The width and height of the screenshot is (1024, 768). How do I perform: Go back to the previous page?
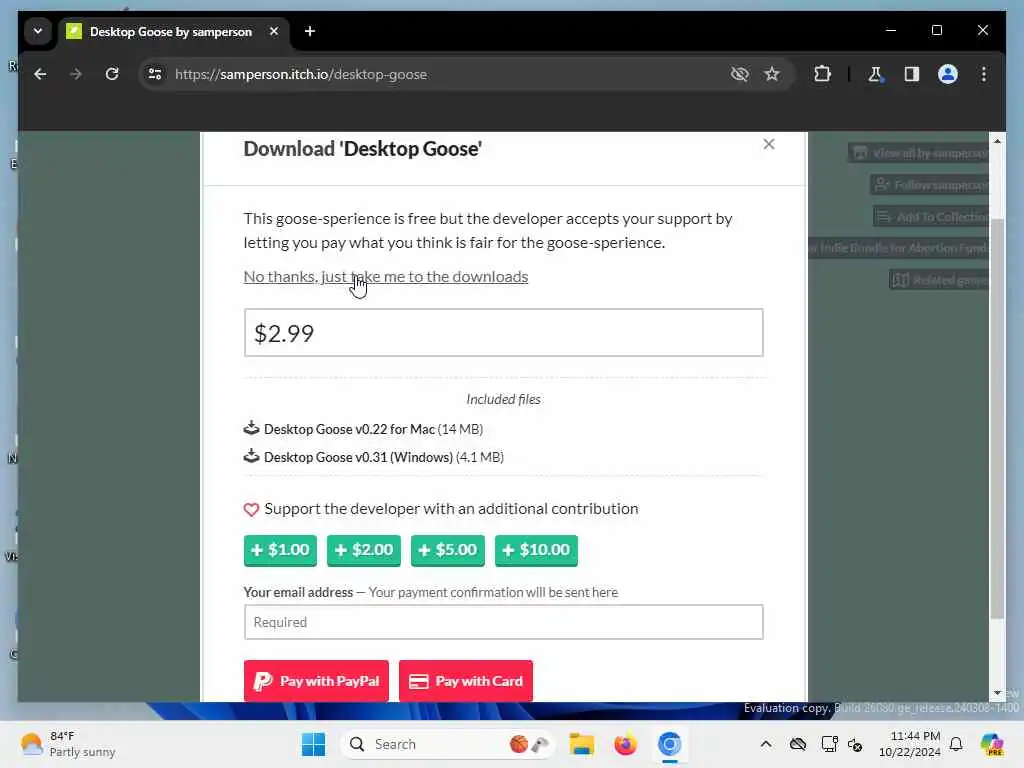tap(40, 74)
